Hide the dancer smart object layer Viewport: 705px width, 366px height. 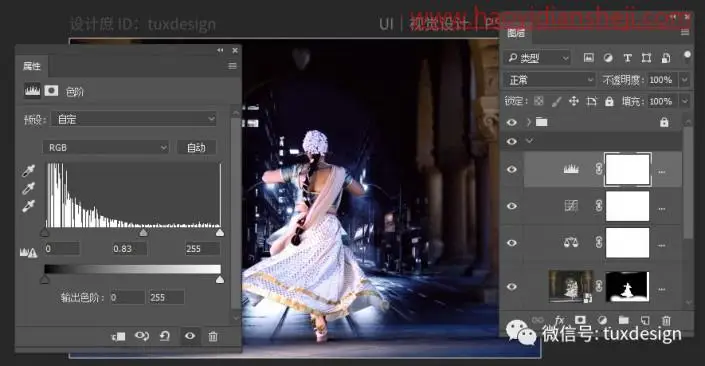coord(512,287)
